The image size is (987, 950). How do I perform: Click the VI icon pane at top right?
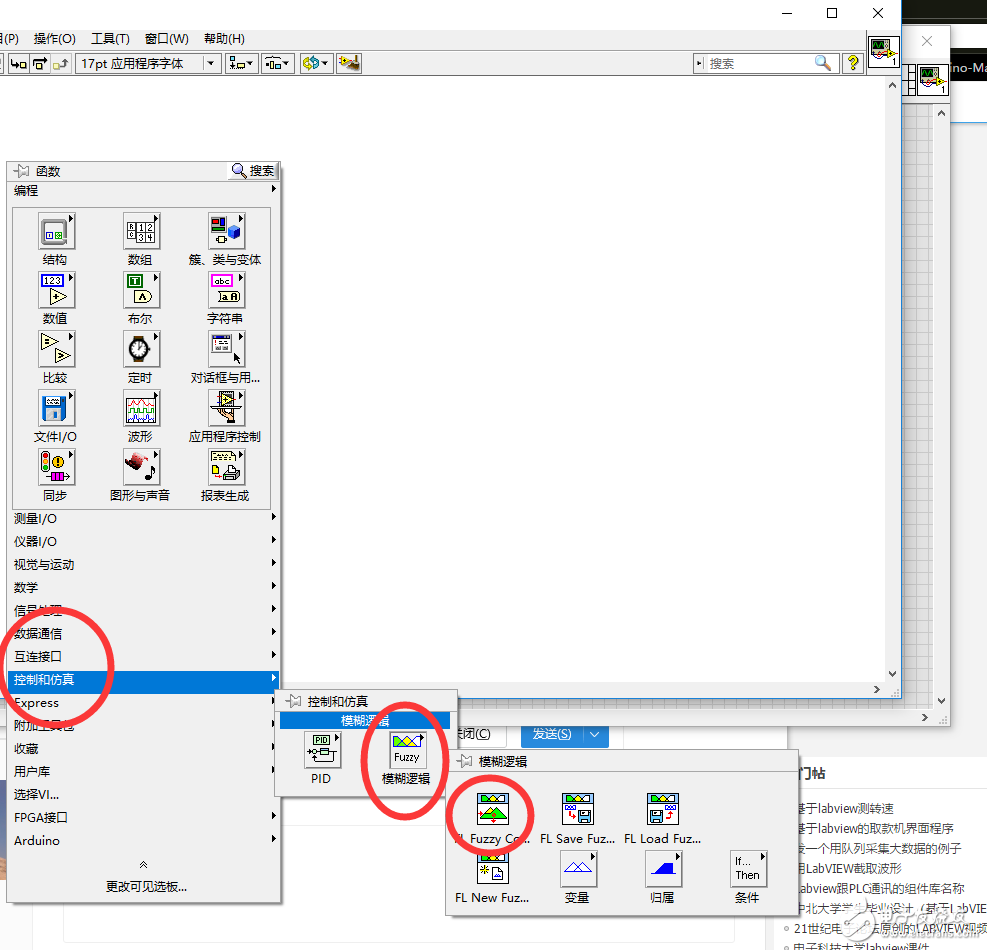tap(883, 52)
